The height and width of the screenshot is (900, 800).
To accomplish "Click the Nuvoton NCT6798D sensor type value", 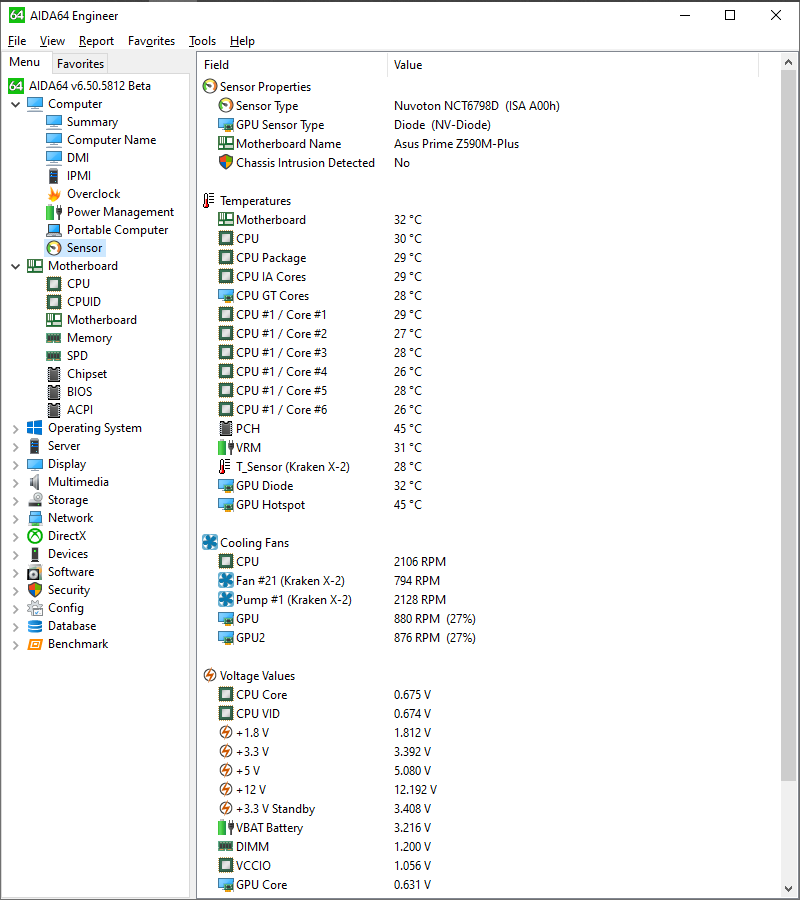I will click(476, 106).
